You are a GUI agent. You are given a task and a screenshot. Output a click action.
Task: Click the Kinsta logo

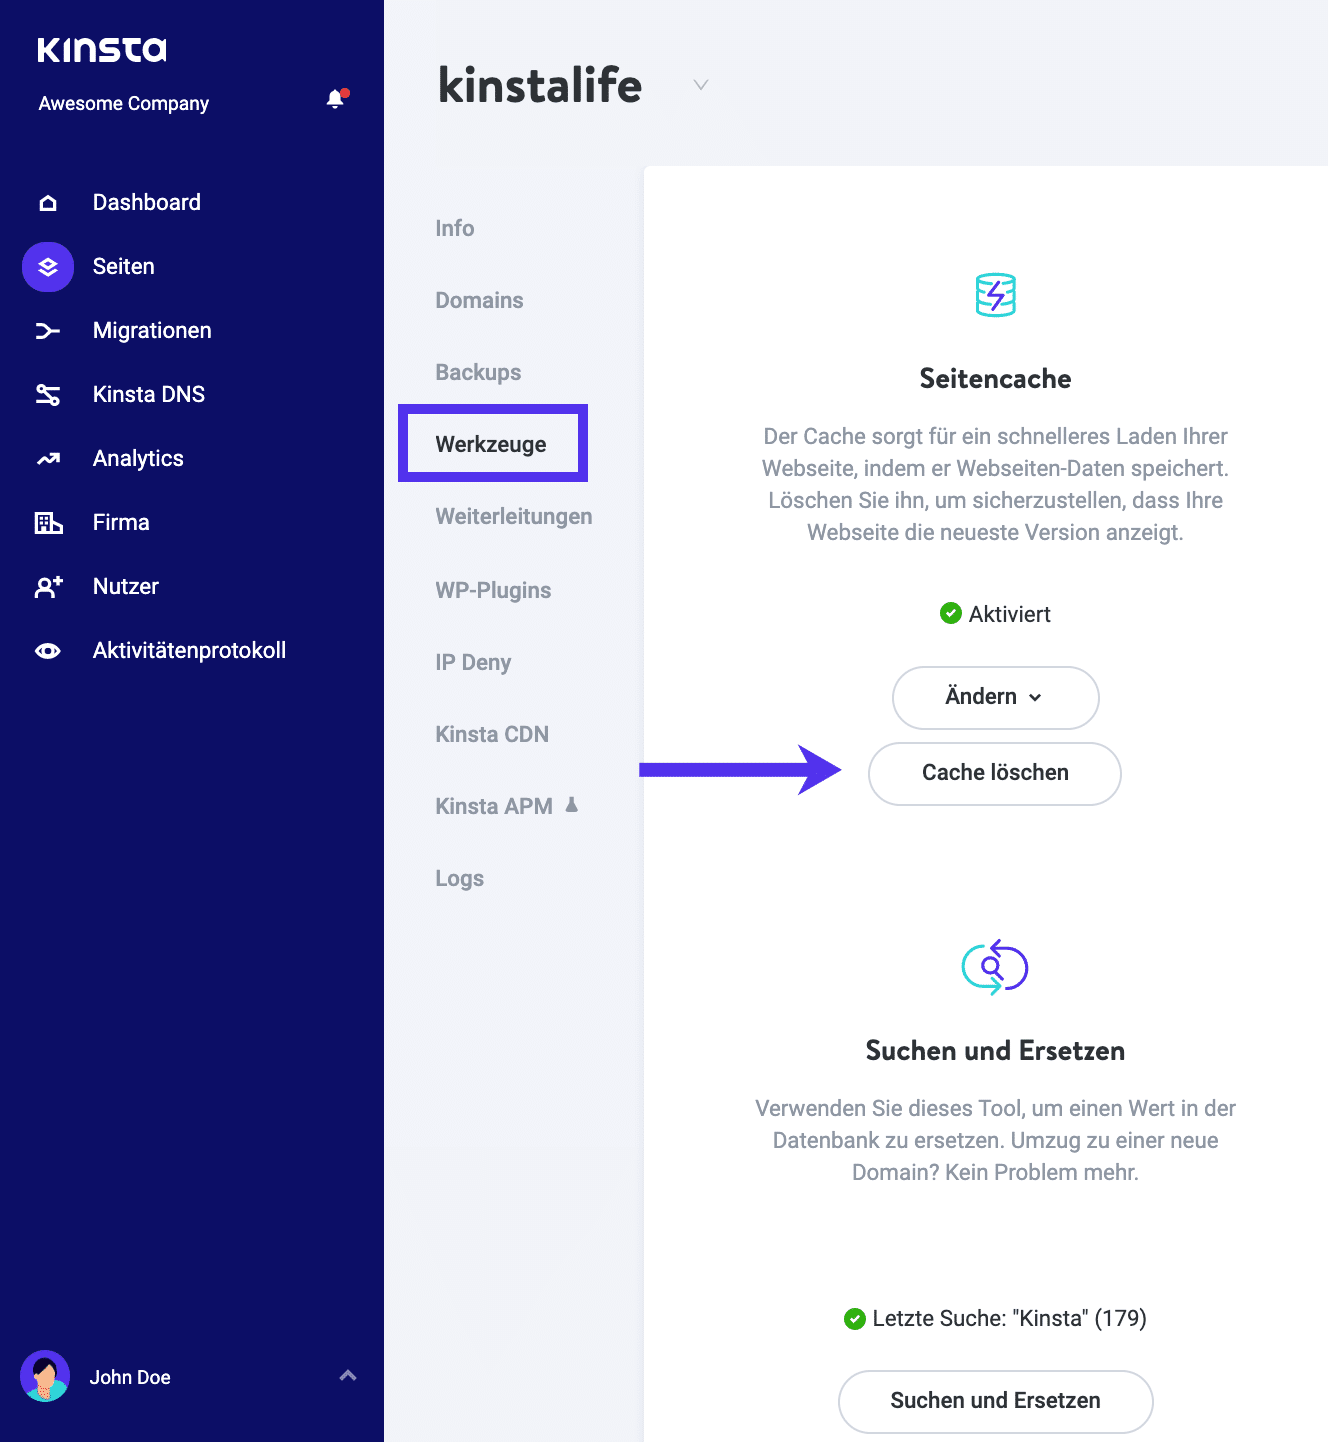pyautogui.click(x=101, y=48)
